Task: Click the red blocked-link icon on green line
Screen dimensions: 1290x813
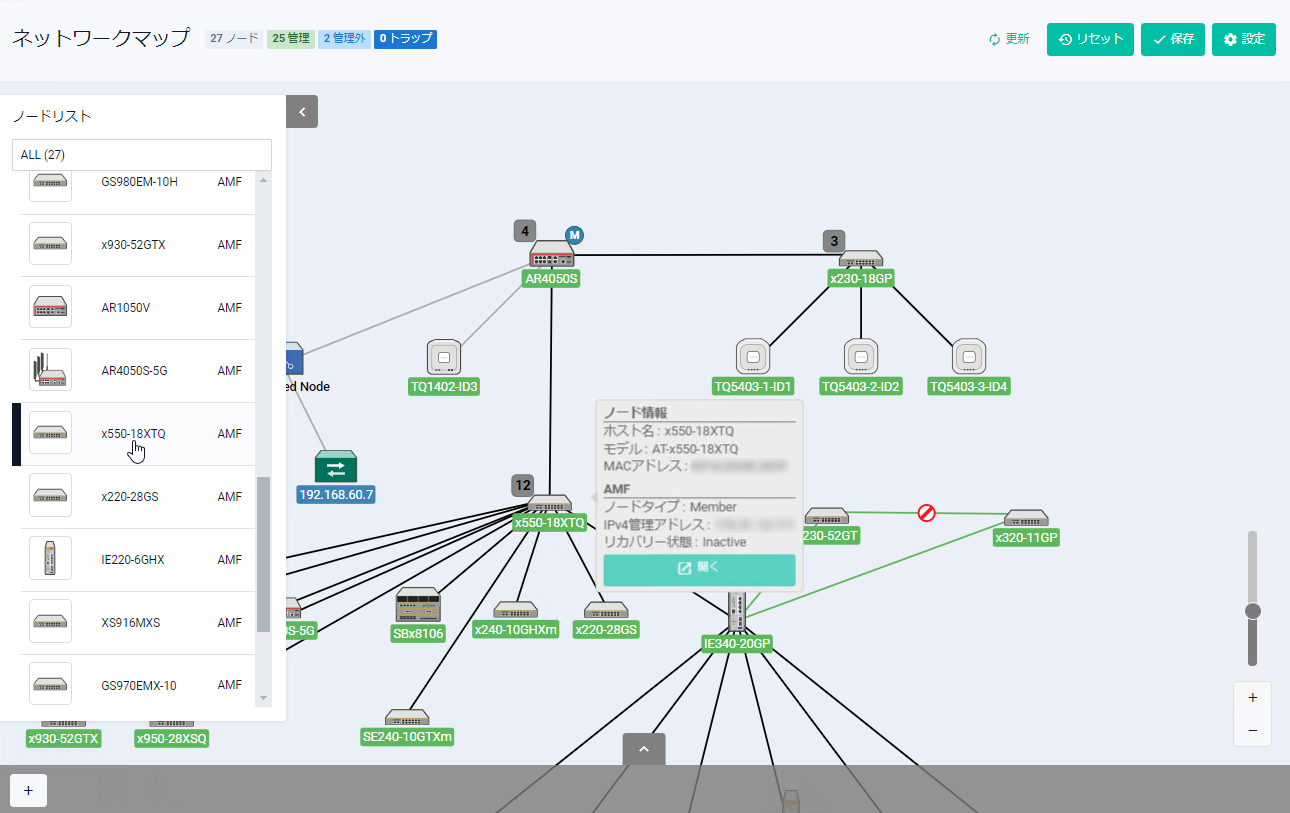Action: [x=927, y=513]
